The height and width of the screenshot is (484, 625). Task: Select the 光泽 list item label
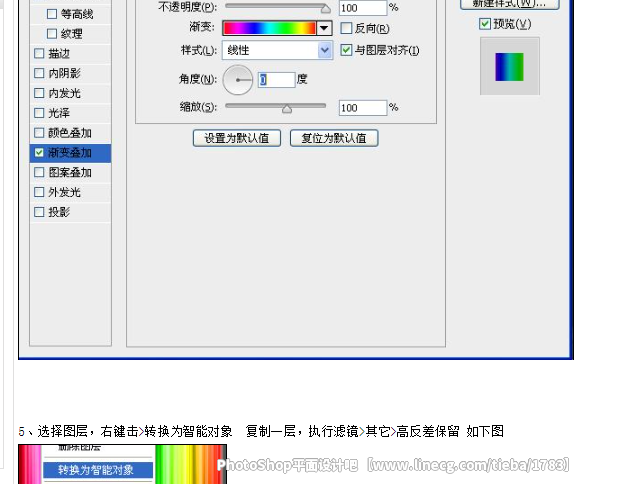click(x=59, y=113)
